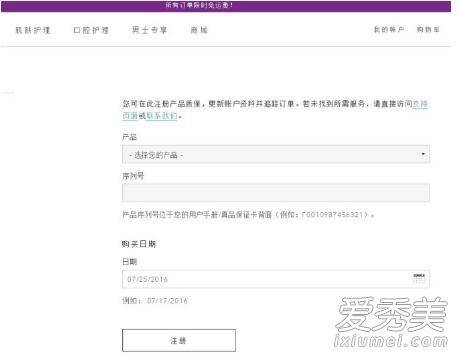Click the date field showing 07/25/2016
The width and height of the screenshot is (462, 361).
[276, 279]
